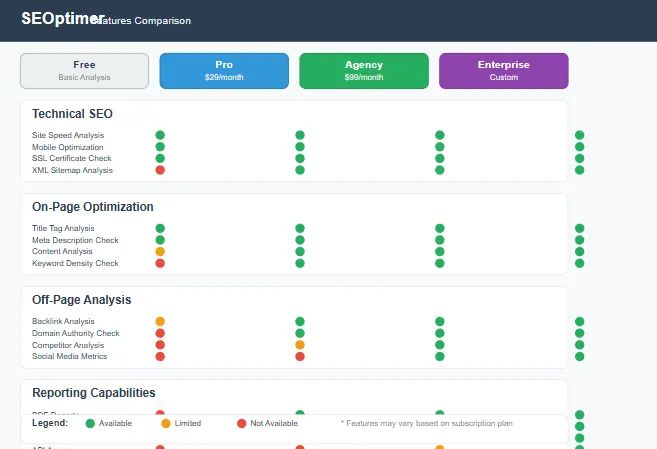The height and width of the screenshot is (449, 657).
Task: Click the red Free-plan dot for Domain Authority Check
Action: [x=160, y=333]
